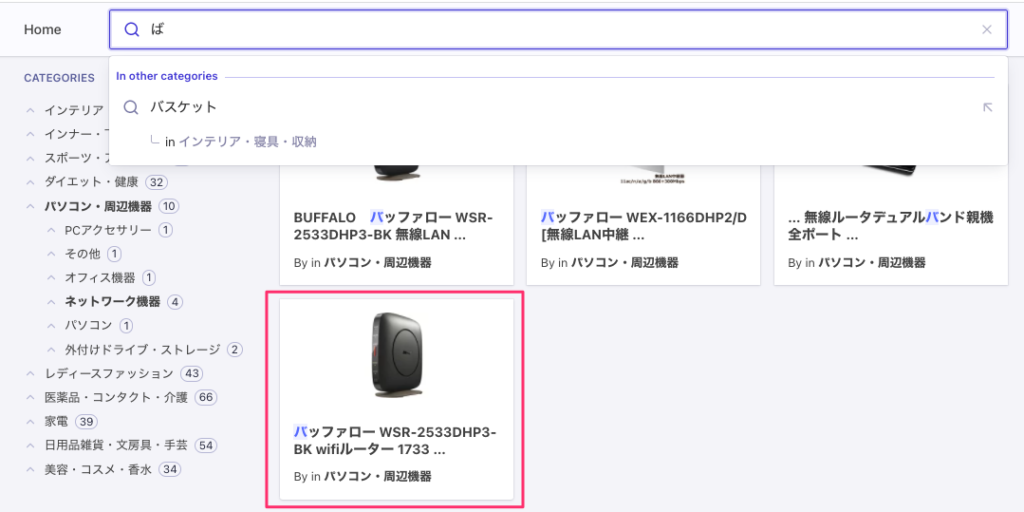The height and width of the screenshot is (512, 1024).
Task: Open in インテリア・寝具・収納 category suggestion
Action: (x=241, y=142)
